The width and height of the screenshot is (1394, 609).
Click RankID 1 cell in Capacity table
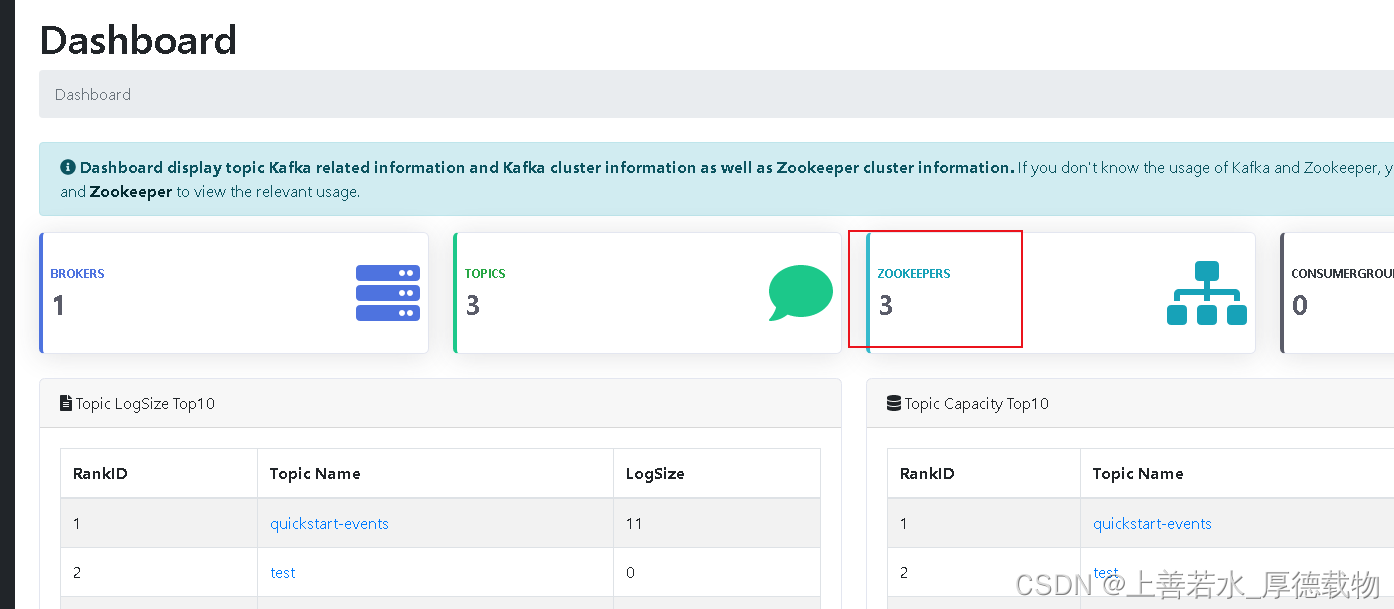pos(984,524)
